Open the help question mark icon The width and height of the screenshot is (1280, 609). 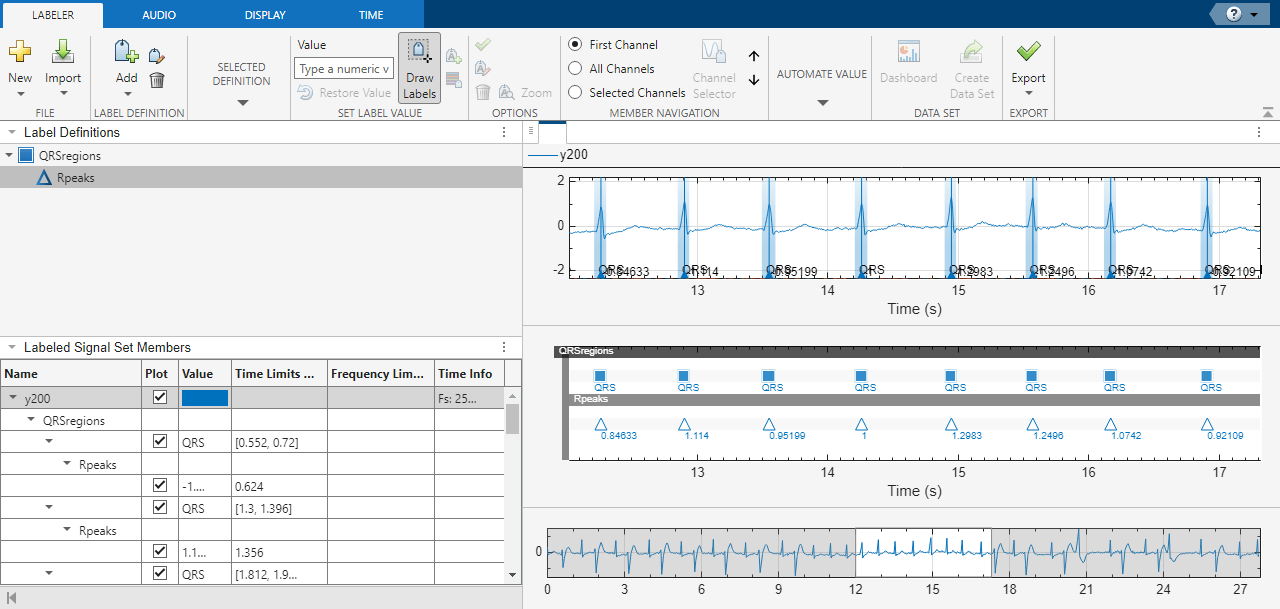click(x=1233, y=14)
